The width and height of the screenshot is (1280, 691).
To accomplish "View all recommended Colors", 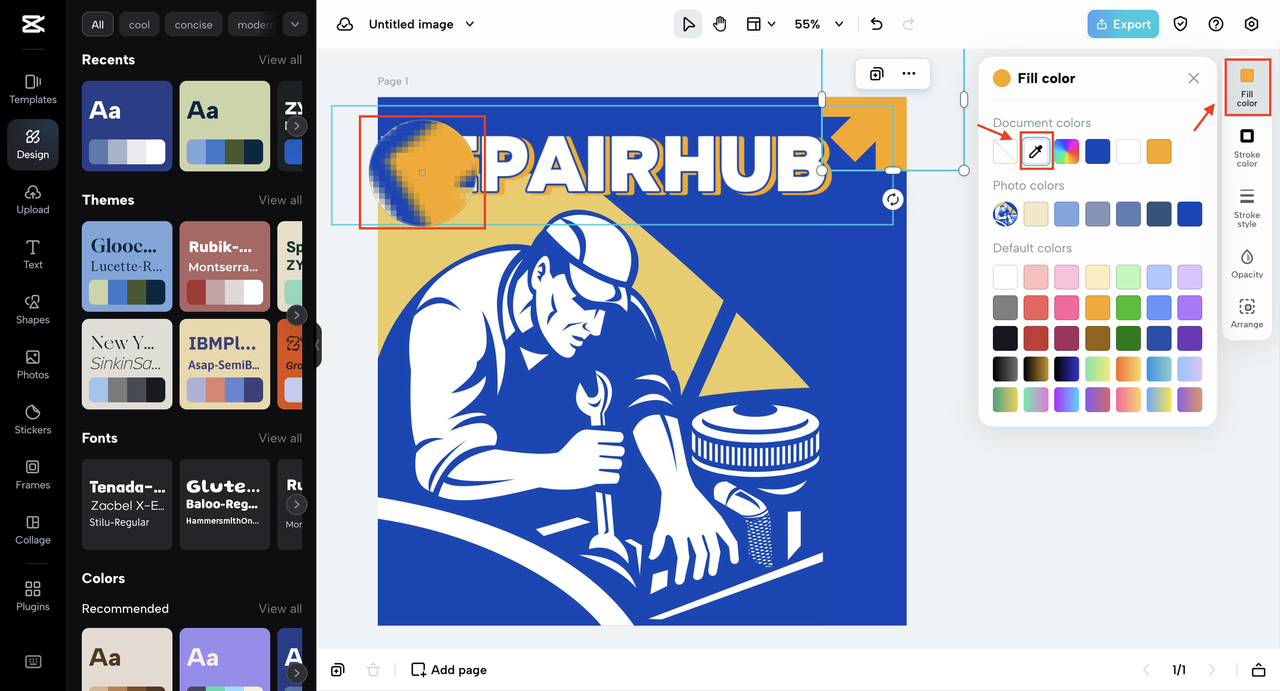I will (x=280, y=608).
